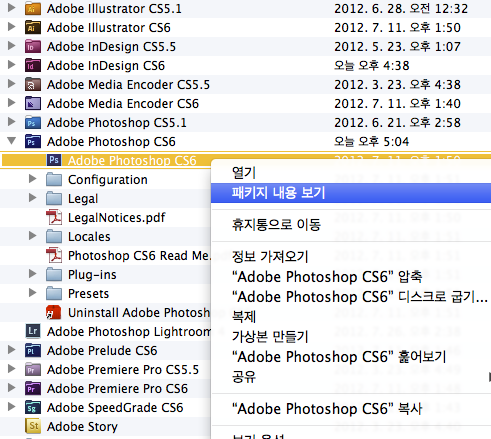
Task: Click the Presets folder icon
Action: (x=54, y=293)
